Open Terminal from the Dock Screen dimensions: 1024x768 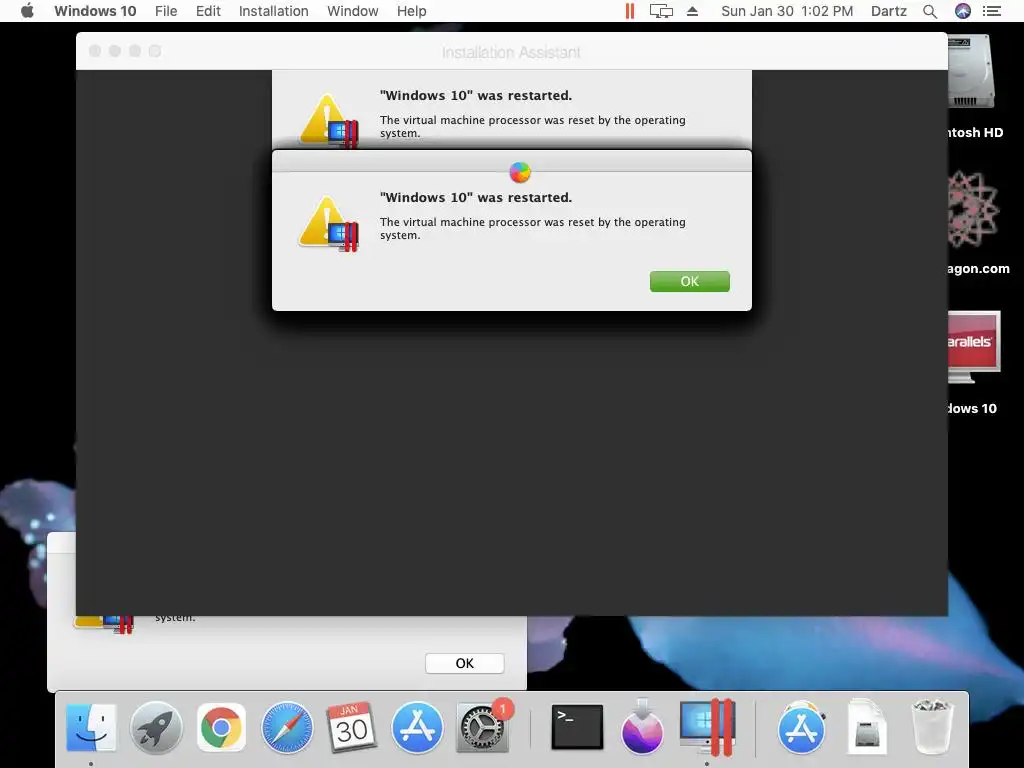pyautogui.click(x=577, y=727)
